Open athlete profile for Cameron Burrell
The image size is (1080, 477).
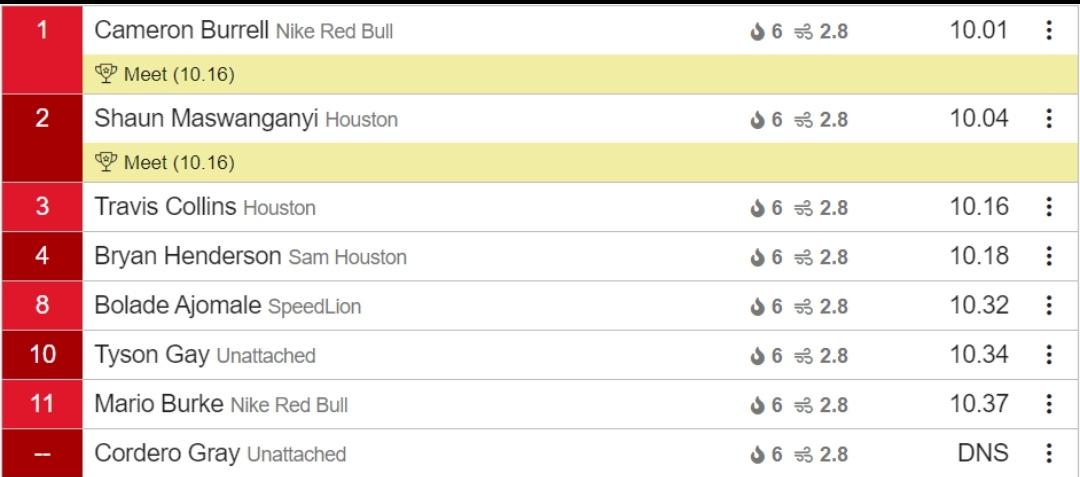[x=181, y=30]
